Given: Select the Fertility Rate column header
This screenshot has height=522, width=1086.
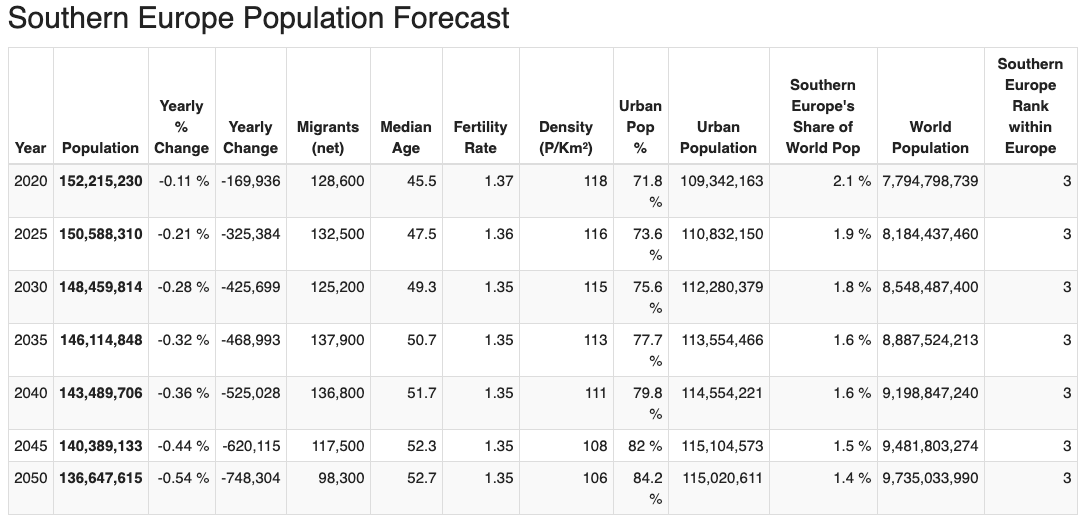Looking at the screenshot, I should click(x=480, y=138).
